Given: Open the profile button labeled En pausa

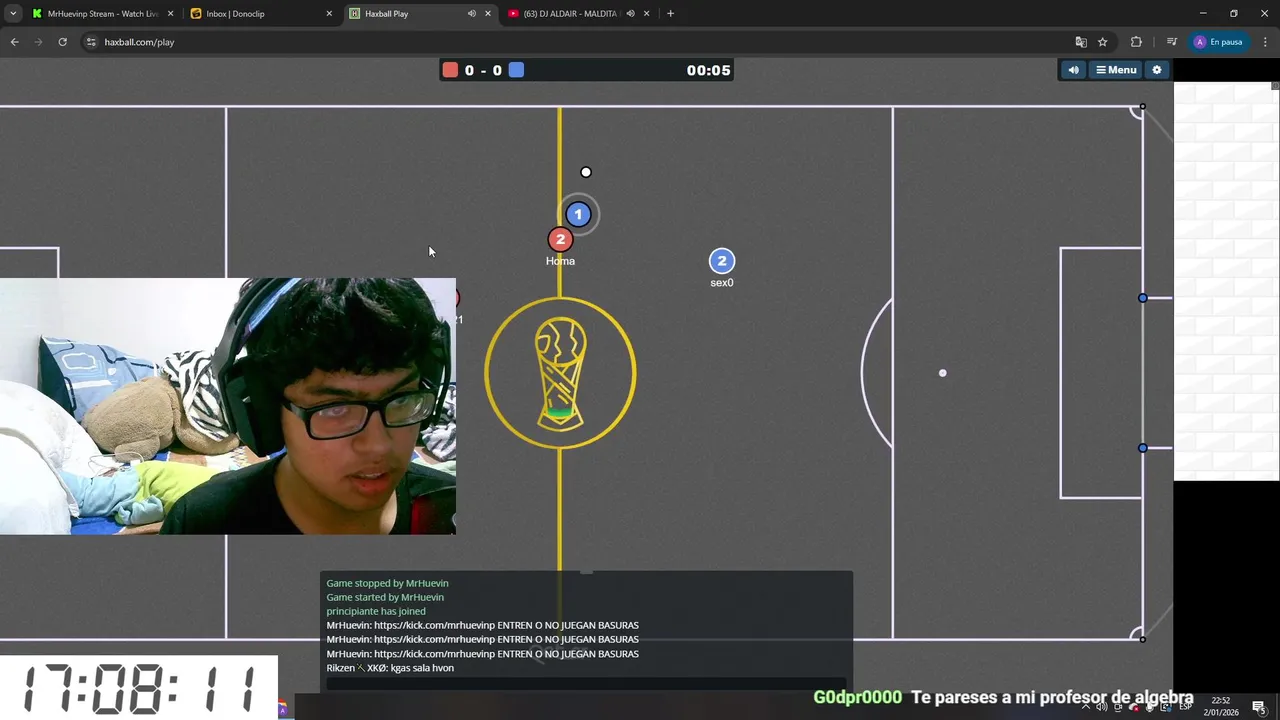Looking at the screenshot, I should point(1218,42).
